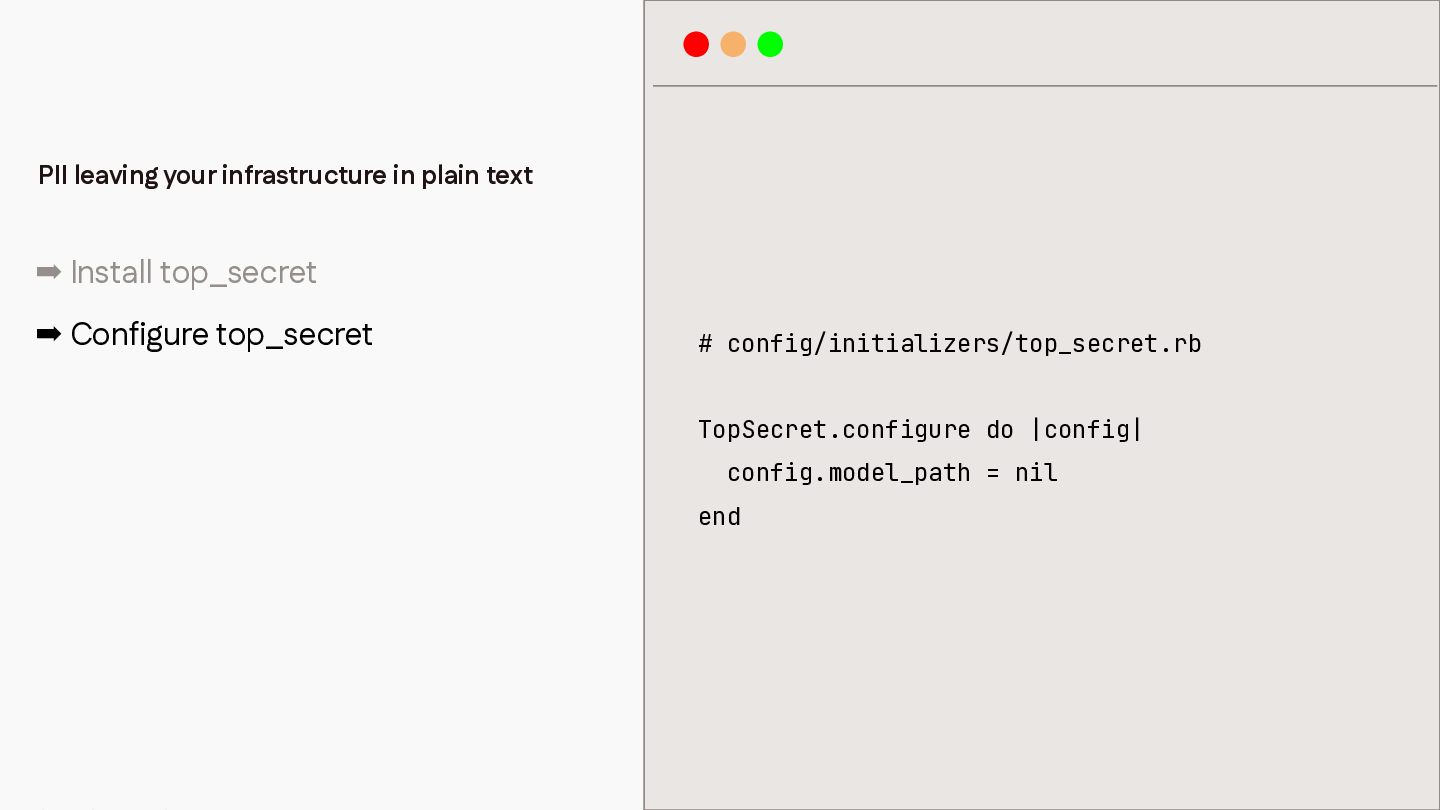Click the config/initializers file path comment

coord(950,344)
